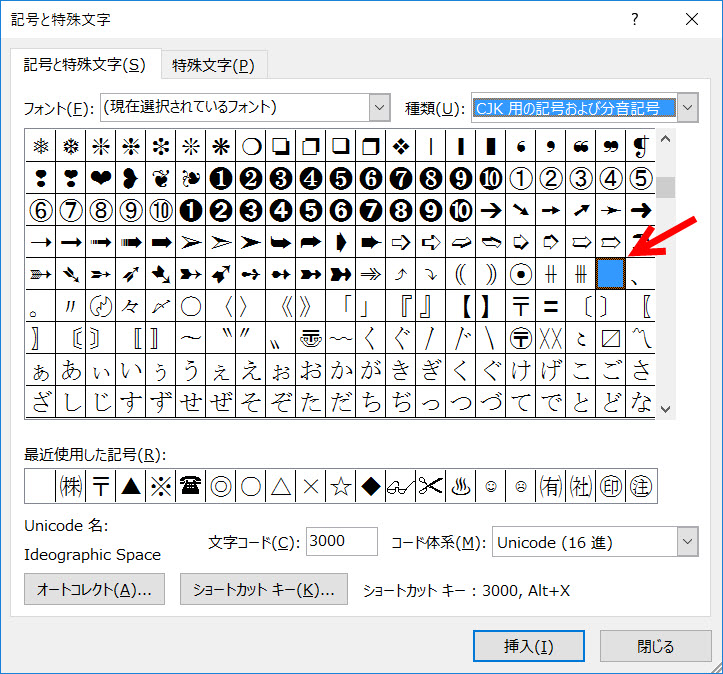Select the highlighted blue Ideographic Space cell

coord(610,273)
